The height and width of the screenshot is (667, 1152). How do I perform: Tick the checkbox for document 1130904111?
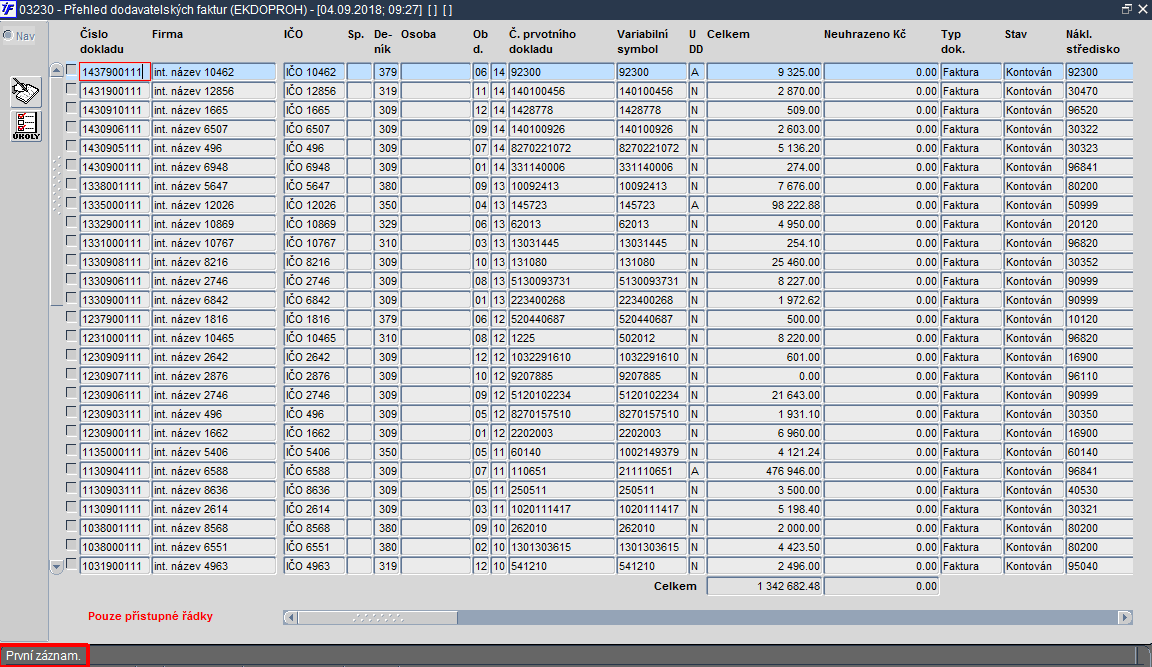pos(71,469)
